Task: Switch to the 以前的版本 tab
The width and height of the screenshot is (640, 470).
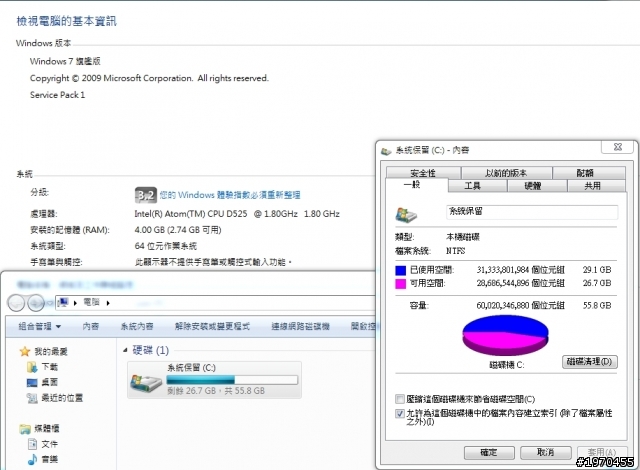Action: click(x=506, y=173)
